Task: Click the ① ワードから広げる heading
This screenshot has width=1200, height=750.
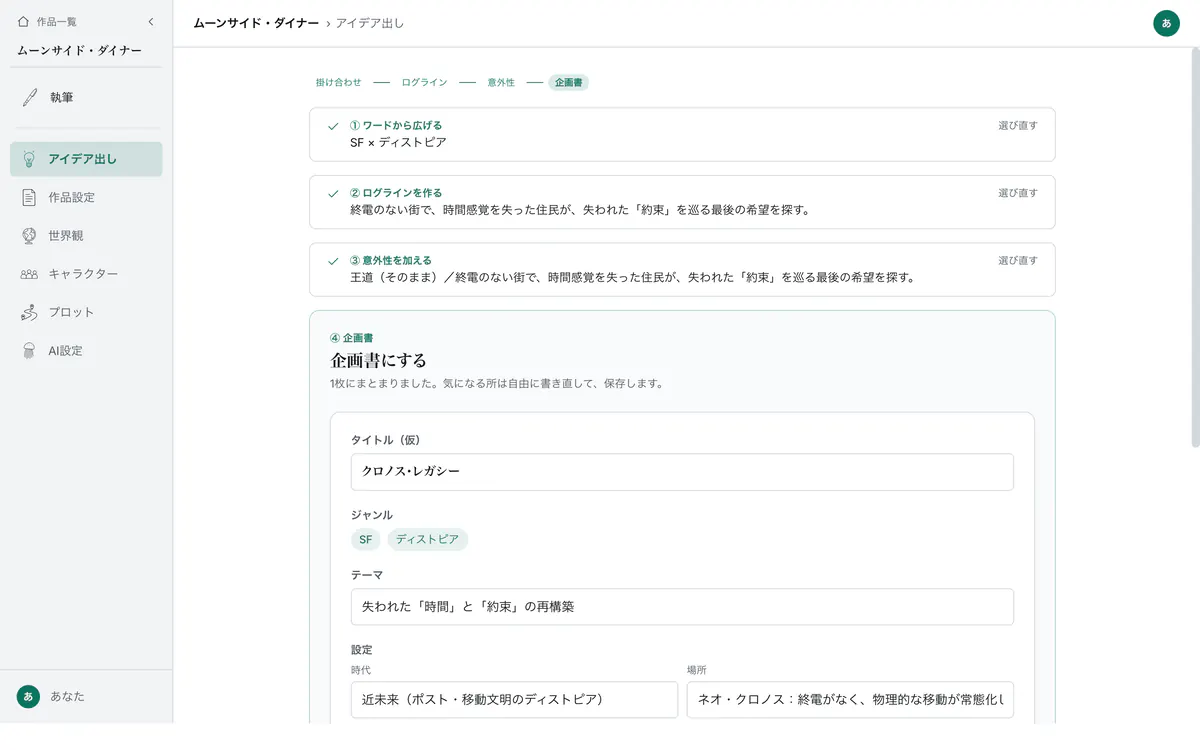Action: [396, 125]
